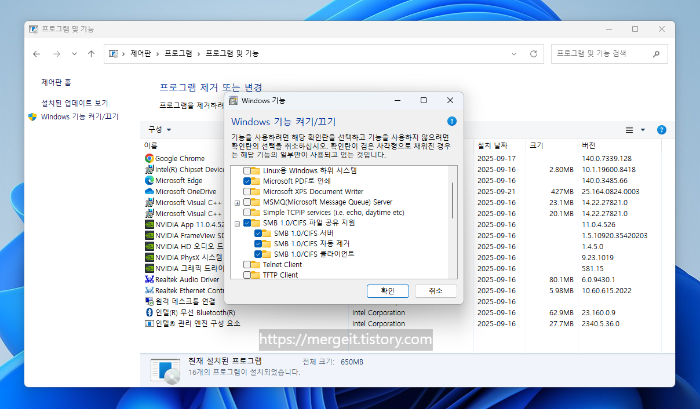Select version 140.0.7339.128 cell
700x409 pixels.
(606, 159)
